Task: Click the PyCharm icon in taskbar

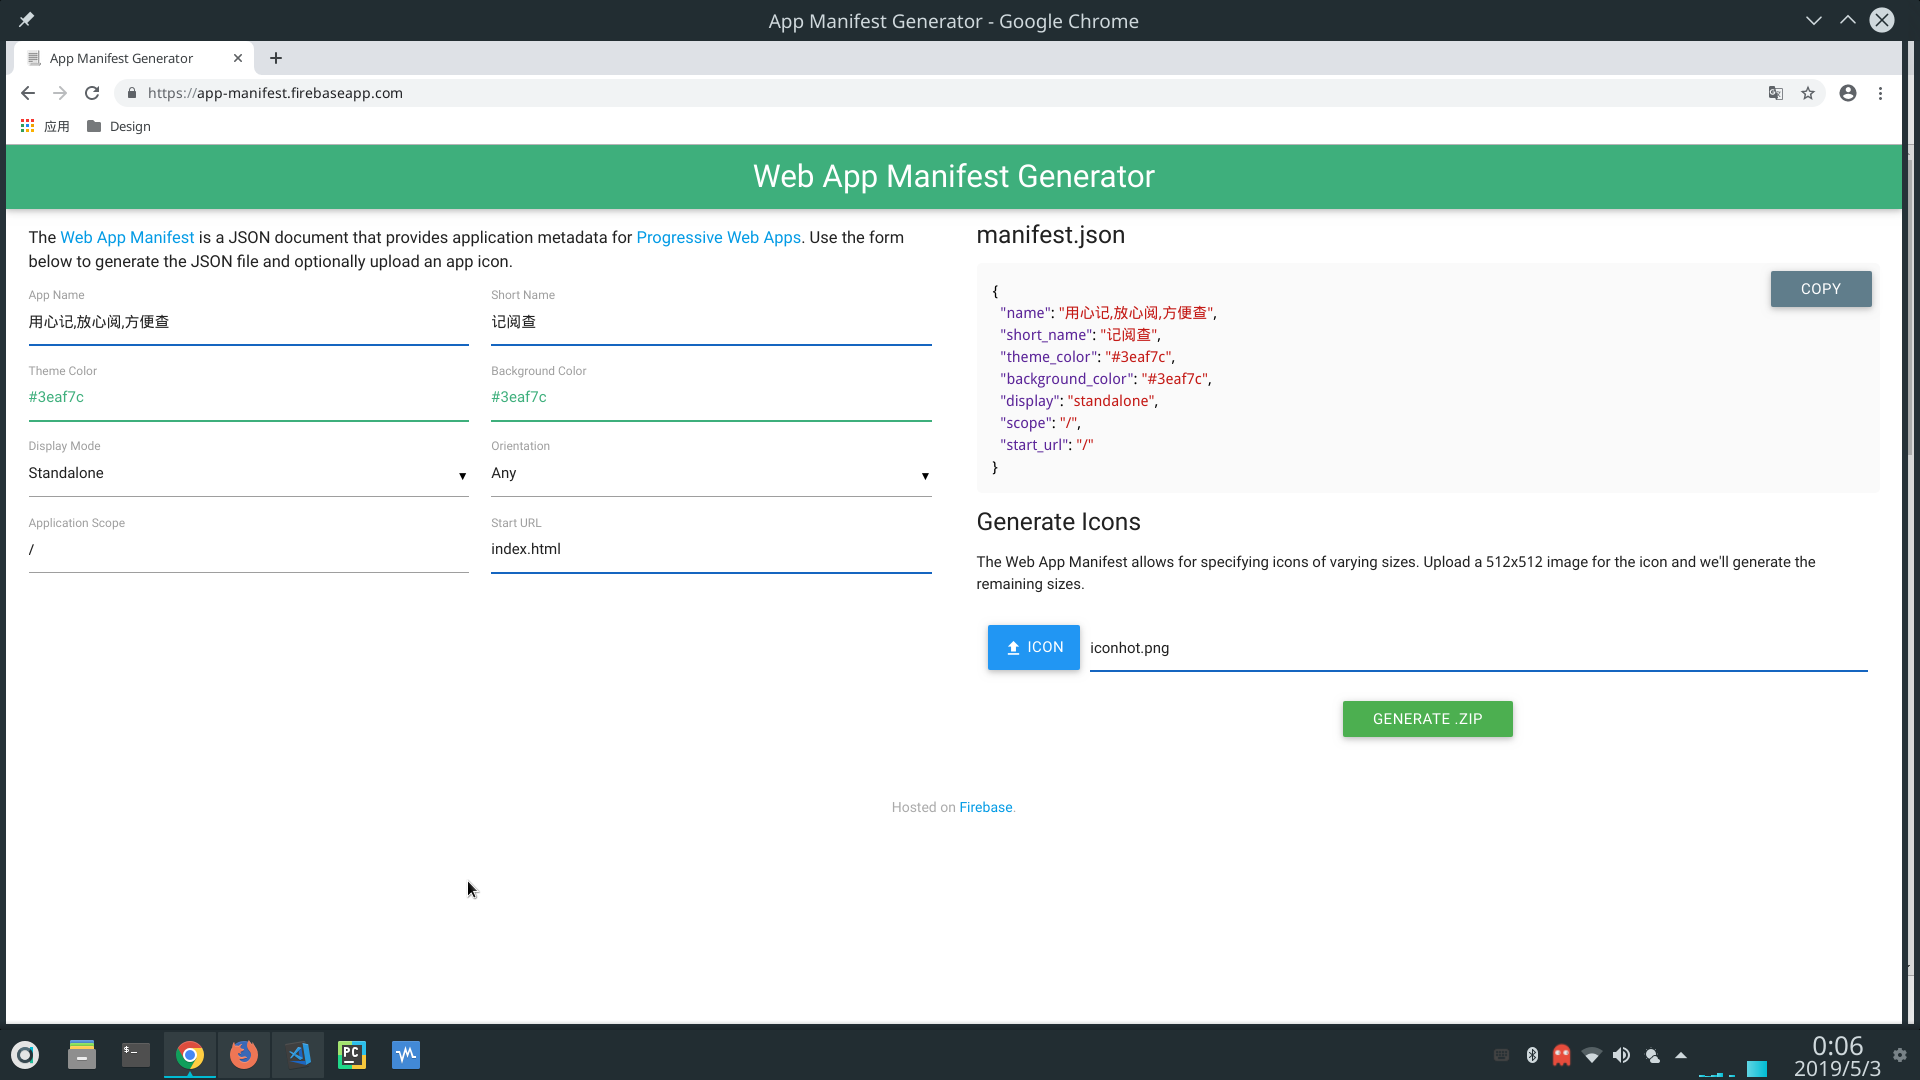Action: (x=351, y=1054)
